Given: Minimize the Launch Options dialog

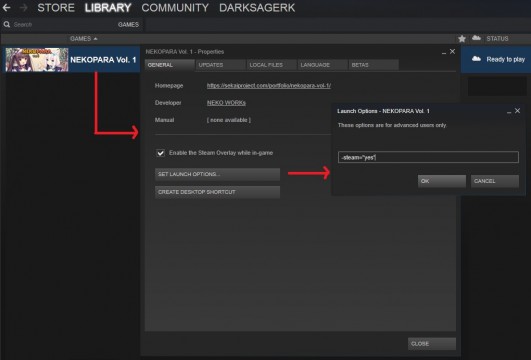Looking at the screenshot, I should coord(509,112).
